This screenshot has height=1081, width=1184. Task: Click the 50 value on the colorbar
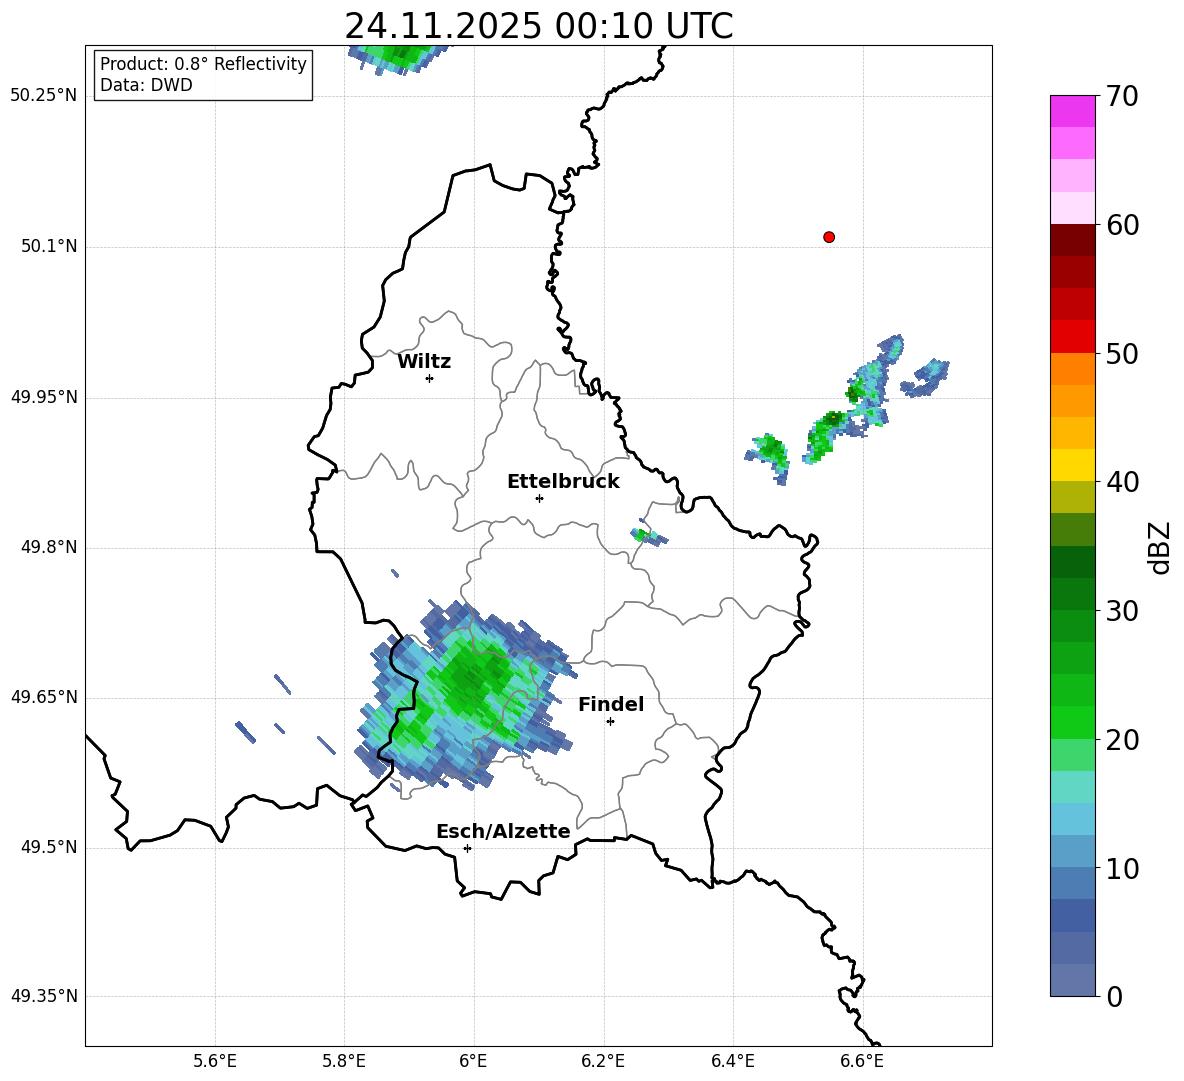[x=1122, y=353]
